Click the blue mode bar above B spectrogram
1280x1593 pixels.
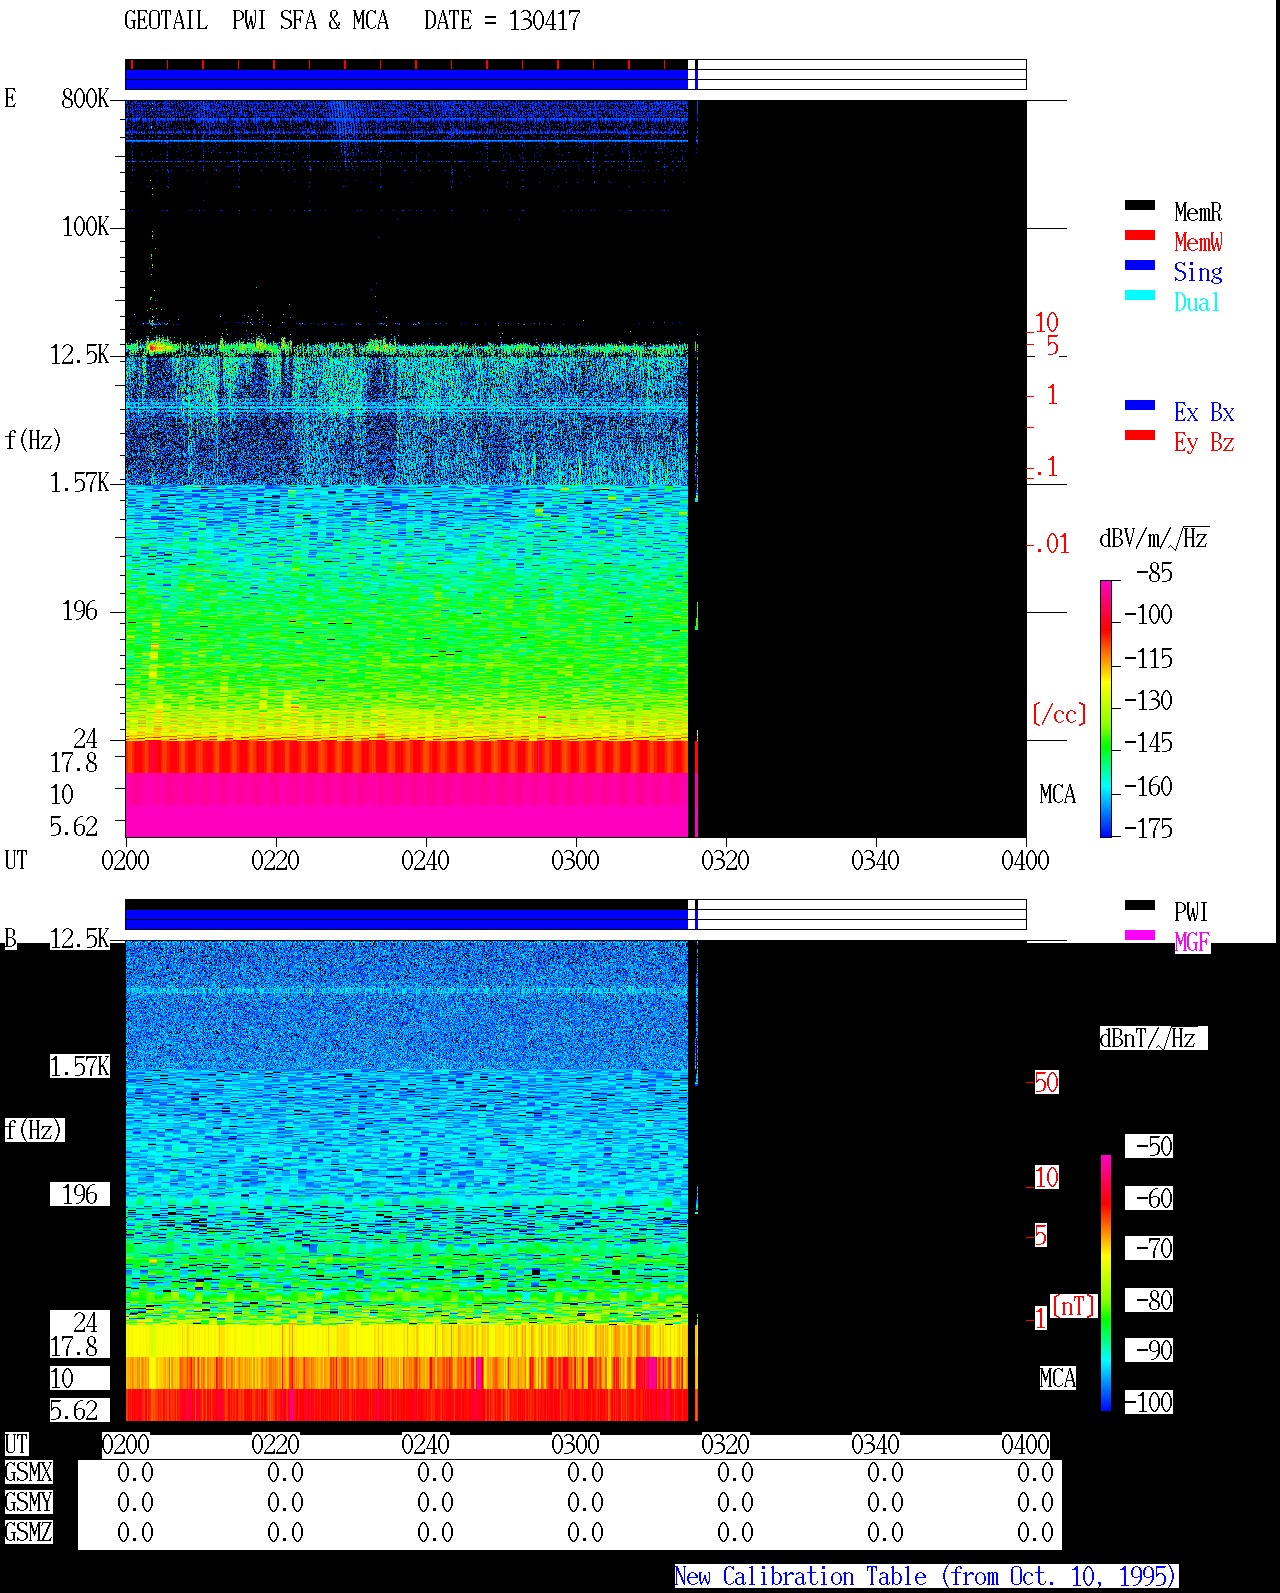tap(406, 919)
